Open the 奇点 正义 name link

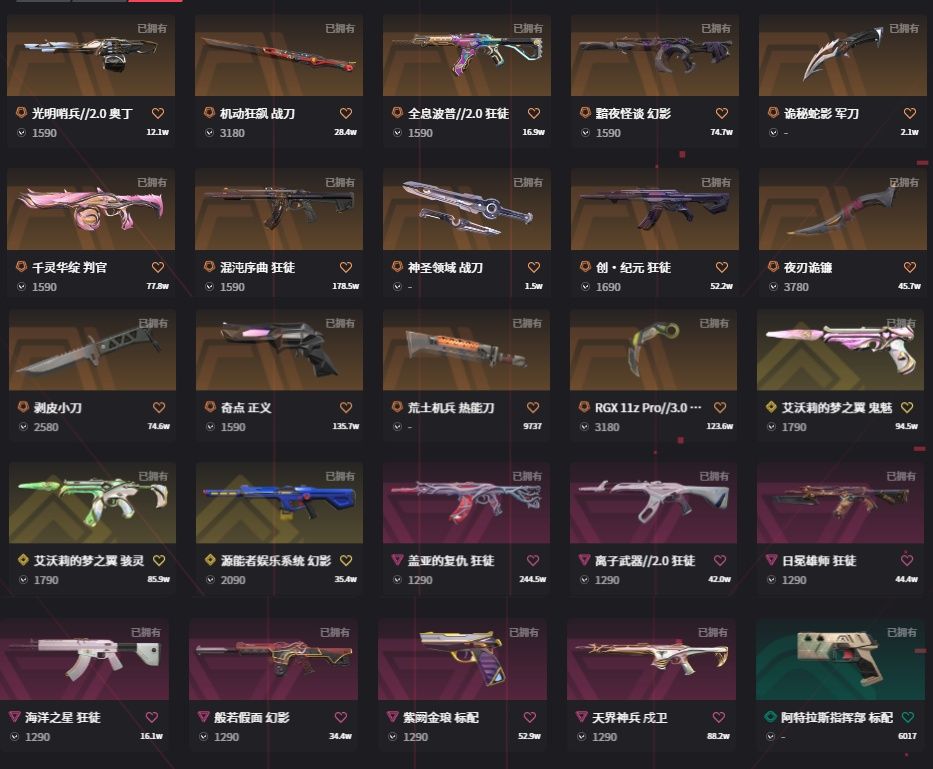[x=246, y=408]
